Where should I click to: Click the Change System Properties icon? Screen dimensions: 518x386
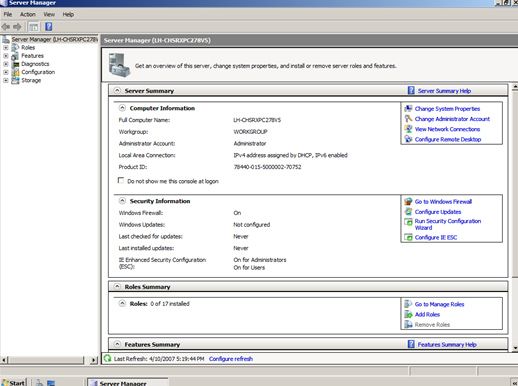tap(408, 108)
